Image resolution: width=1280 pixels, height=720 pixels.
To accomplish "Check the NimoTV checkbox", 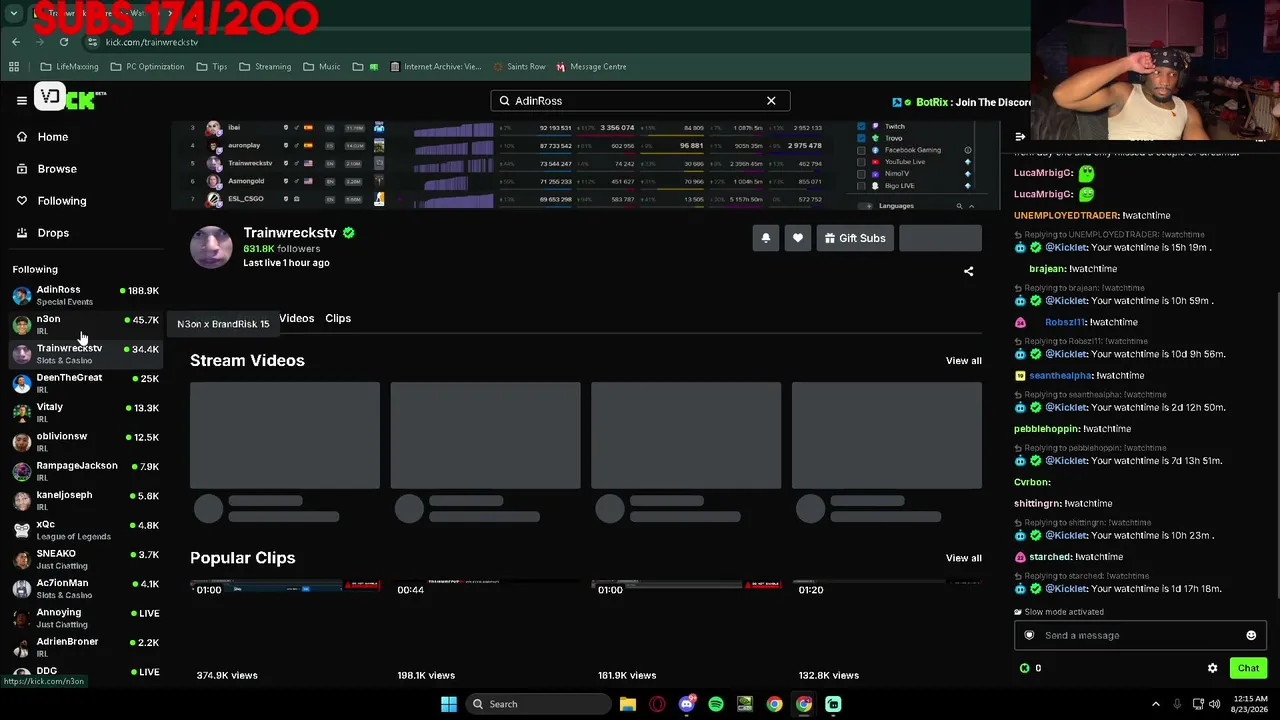I will pos(862,174).
